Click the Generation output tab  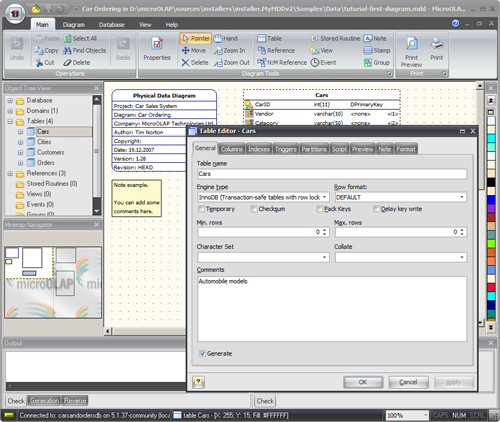point(44,401)
